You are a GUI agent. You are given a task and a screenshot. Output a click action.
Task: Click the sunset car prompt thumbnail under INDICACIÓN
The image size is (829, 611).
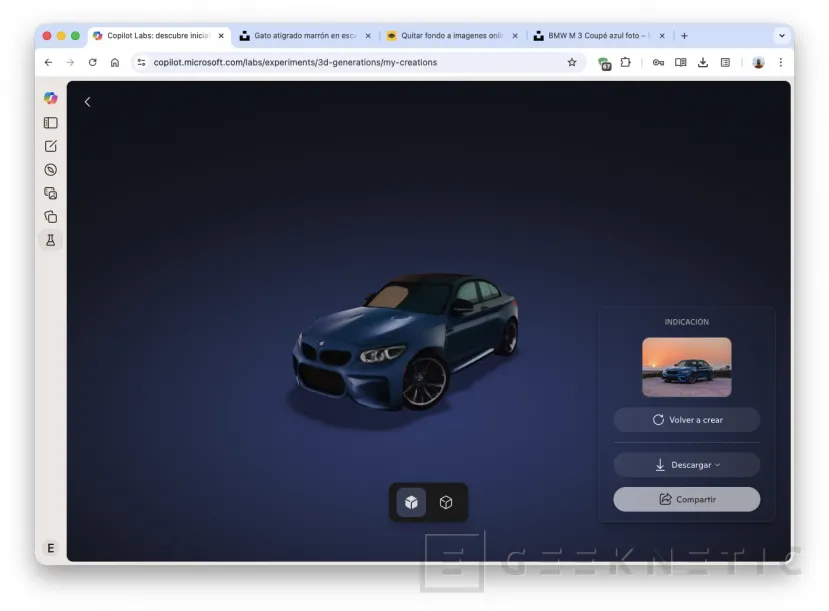686,367
